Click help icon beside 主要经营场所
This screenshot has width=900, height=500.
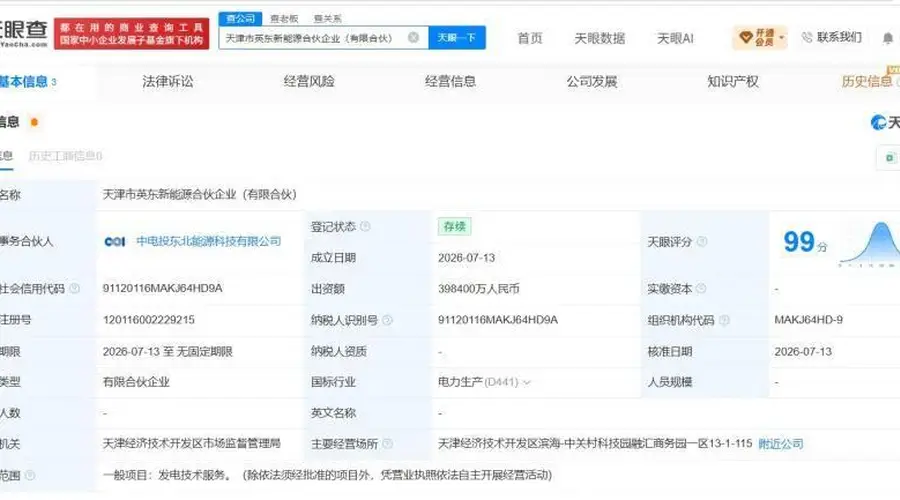(387, 444)
